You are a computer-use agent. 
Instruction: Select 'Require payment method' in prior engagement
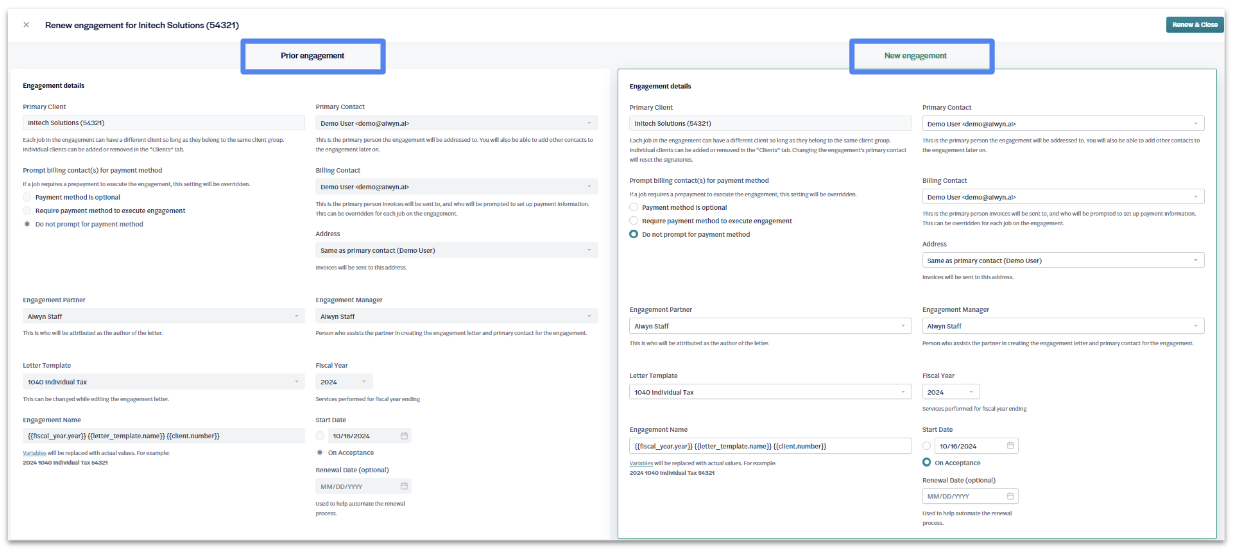coord(27,211)
